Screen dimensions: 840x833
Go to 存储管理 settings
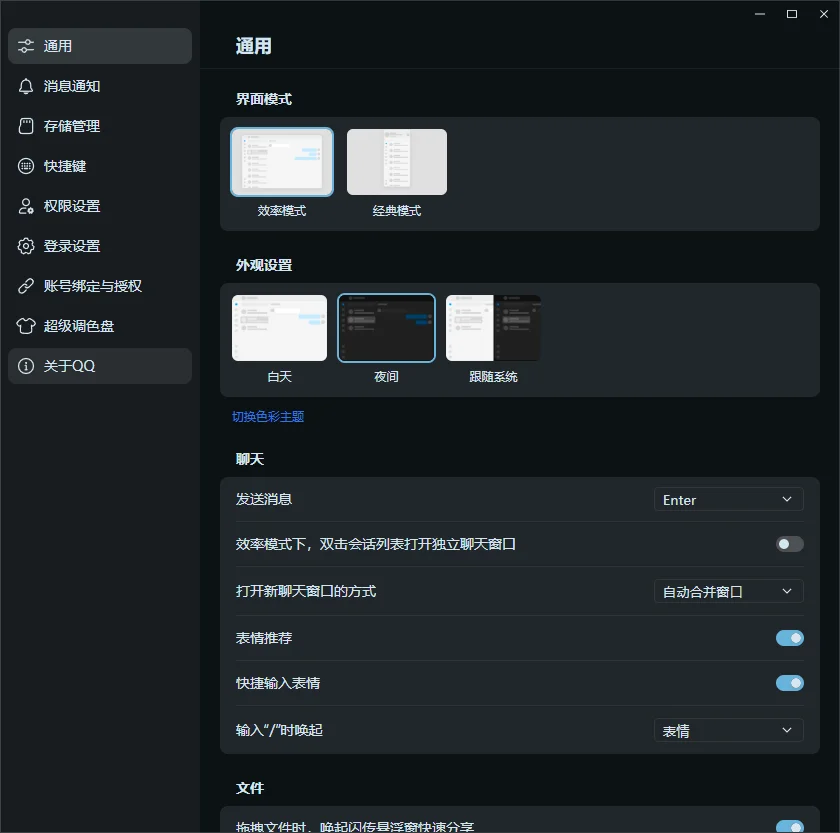coord(100,126)
